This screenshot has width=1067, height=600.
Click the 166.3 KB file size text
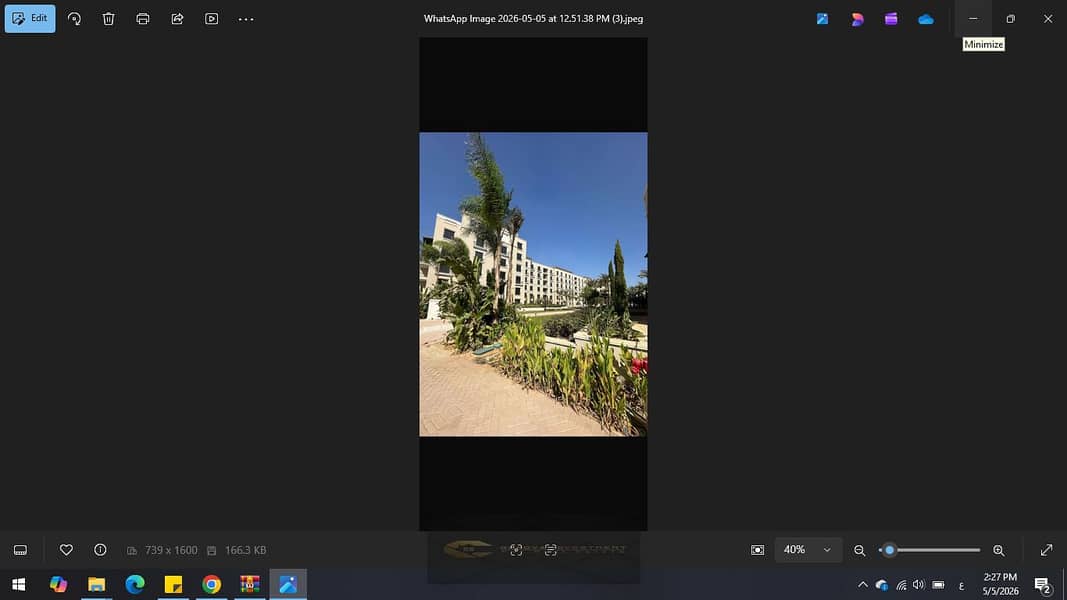coord(246,550)
